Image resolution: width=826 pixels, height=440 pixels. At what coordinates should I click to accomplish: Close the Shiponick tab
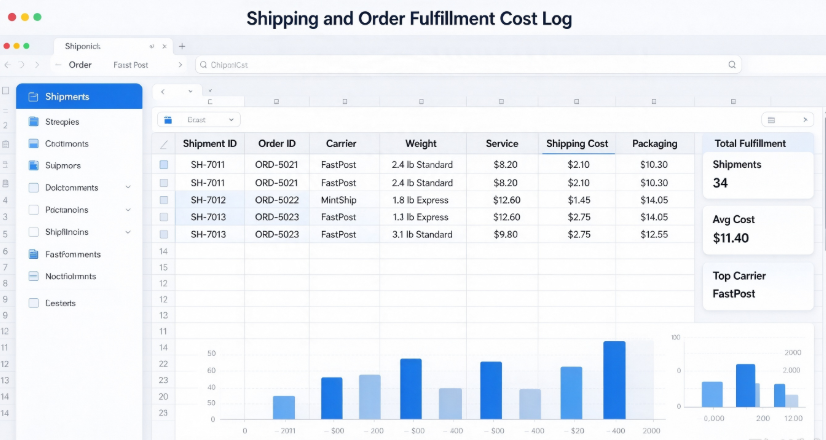164,46
